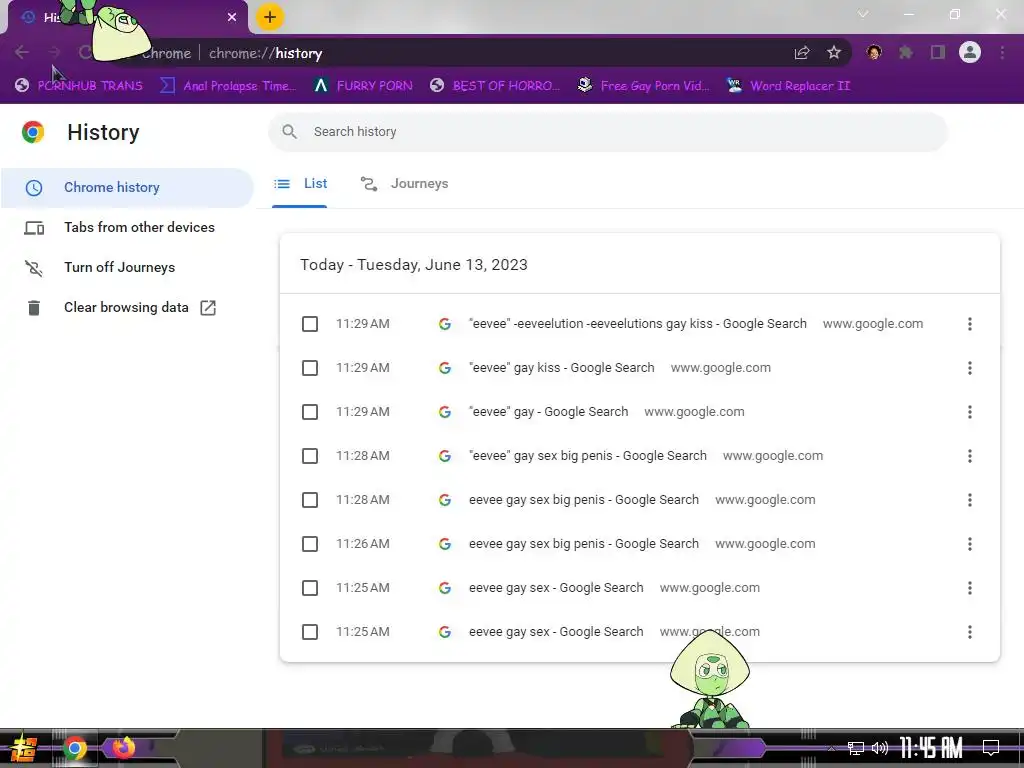Click the clock icon beside Chrome history
The image size is (1024, 768).
click(x=34, y=188)
